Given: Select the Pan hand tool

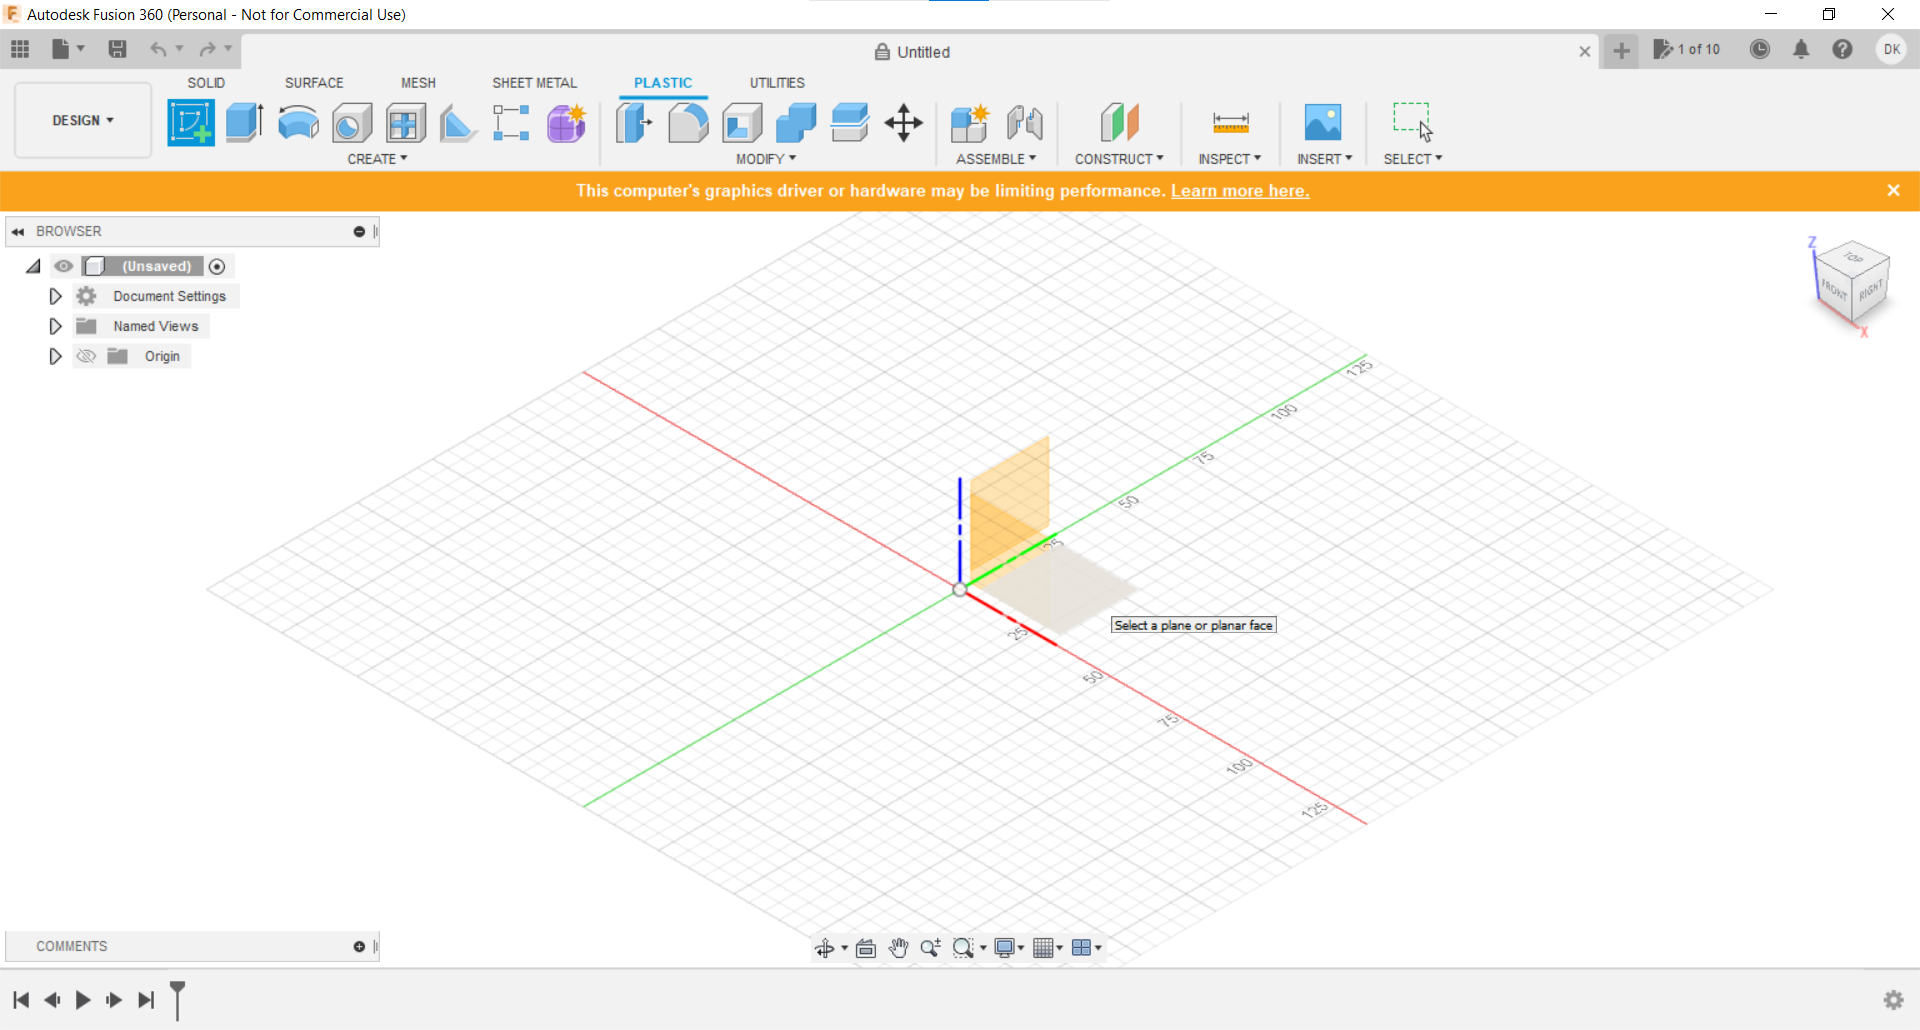Looking at the screenshot, I should 898,948.
